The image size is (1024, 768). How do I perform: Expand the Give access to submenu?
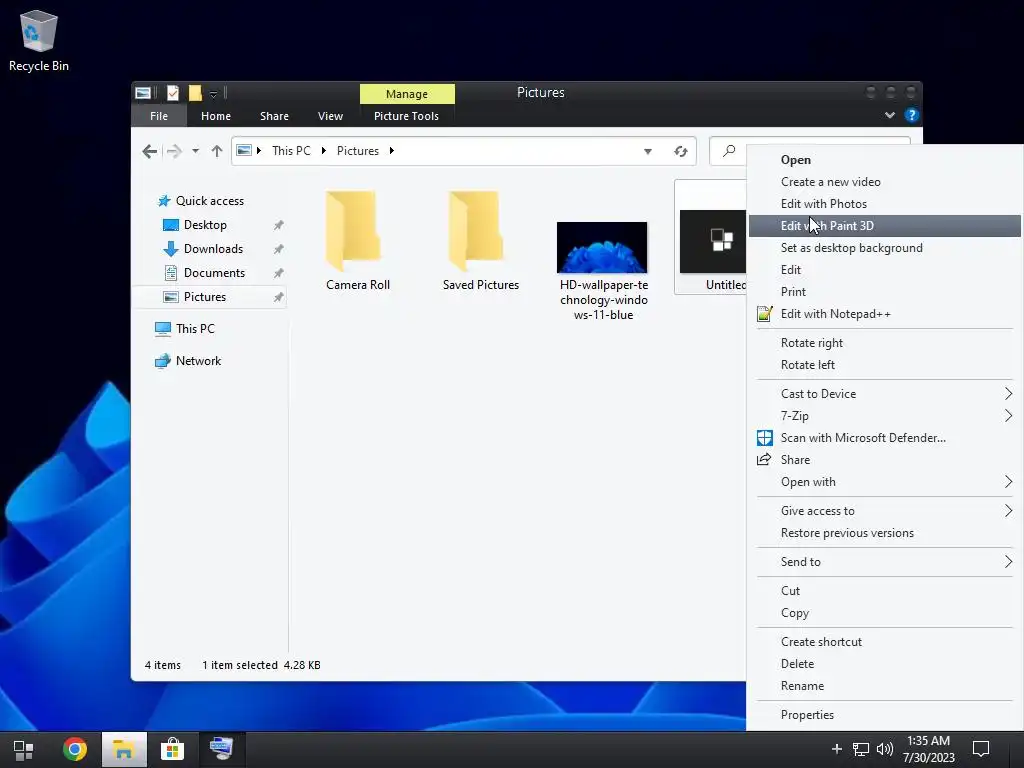(884, 511)
